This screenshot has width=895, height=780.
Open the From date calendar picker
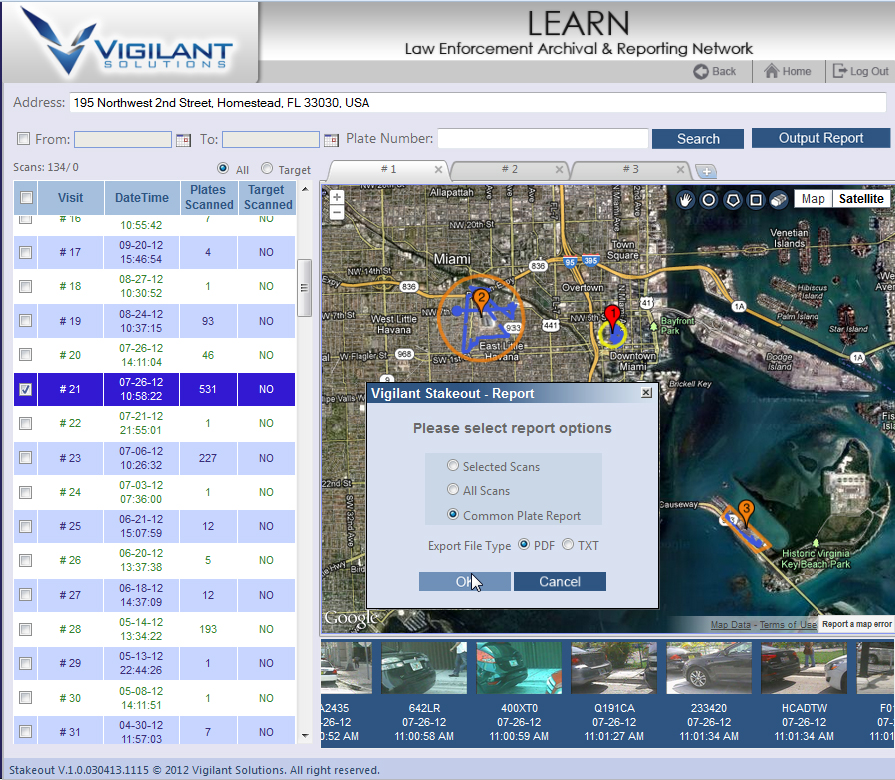tap(184, 139)
